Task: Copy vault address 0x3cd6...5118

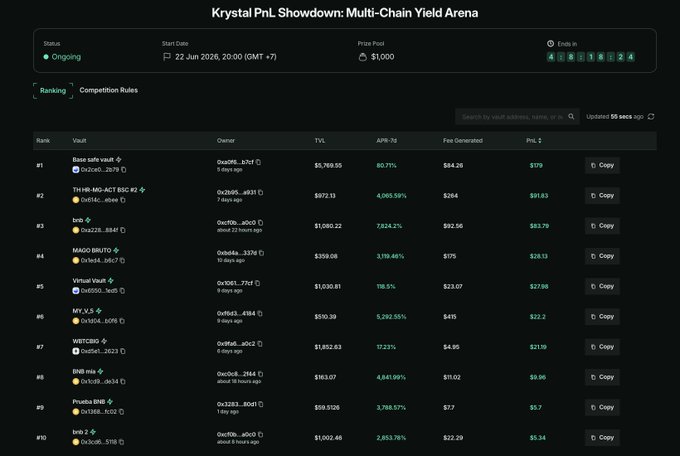Action: [121, 442]
